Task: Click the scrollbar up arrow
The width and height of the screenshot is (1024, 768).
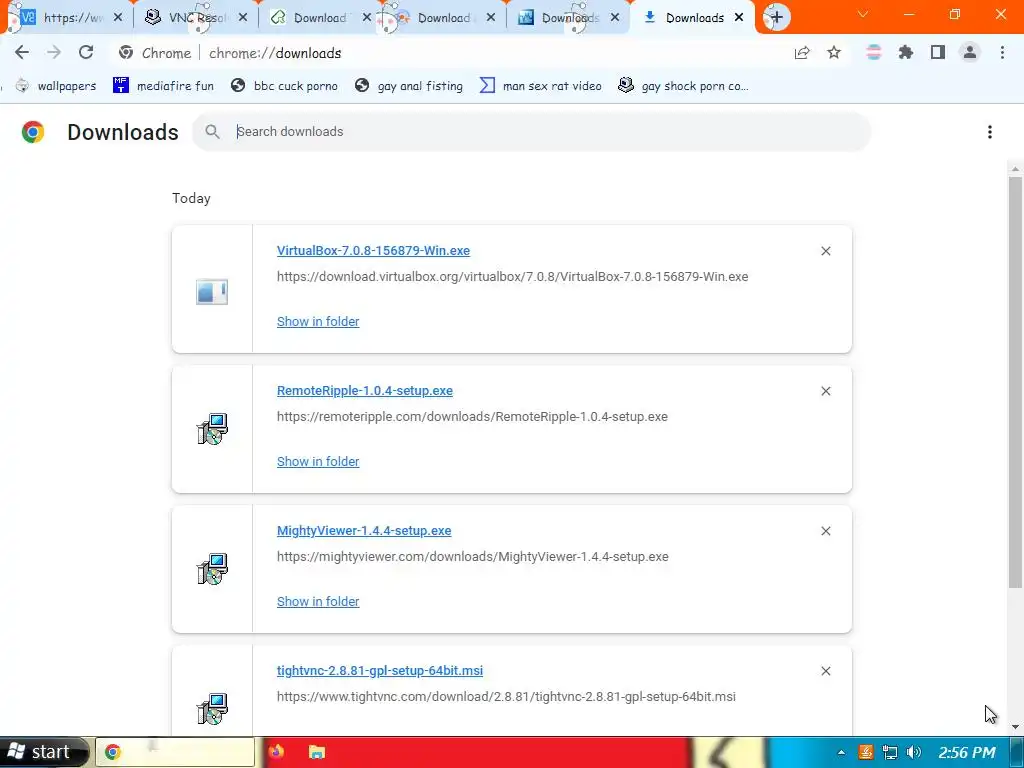Action: click(x=1015, y=170)
